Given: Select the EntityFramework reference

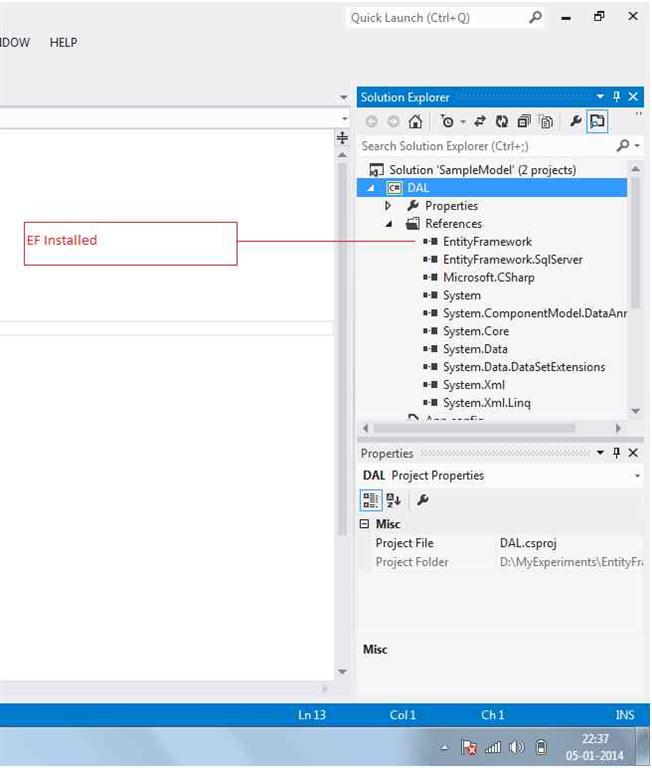Looking at the screenshot, I should click(487, 241).
